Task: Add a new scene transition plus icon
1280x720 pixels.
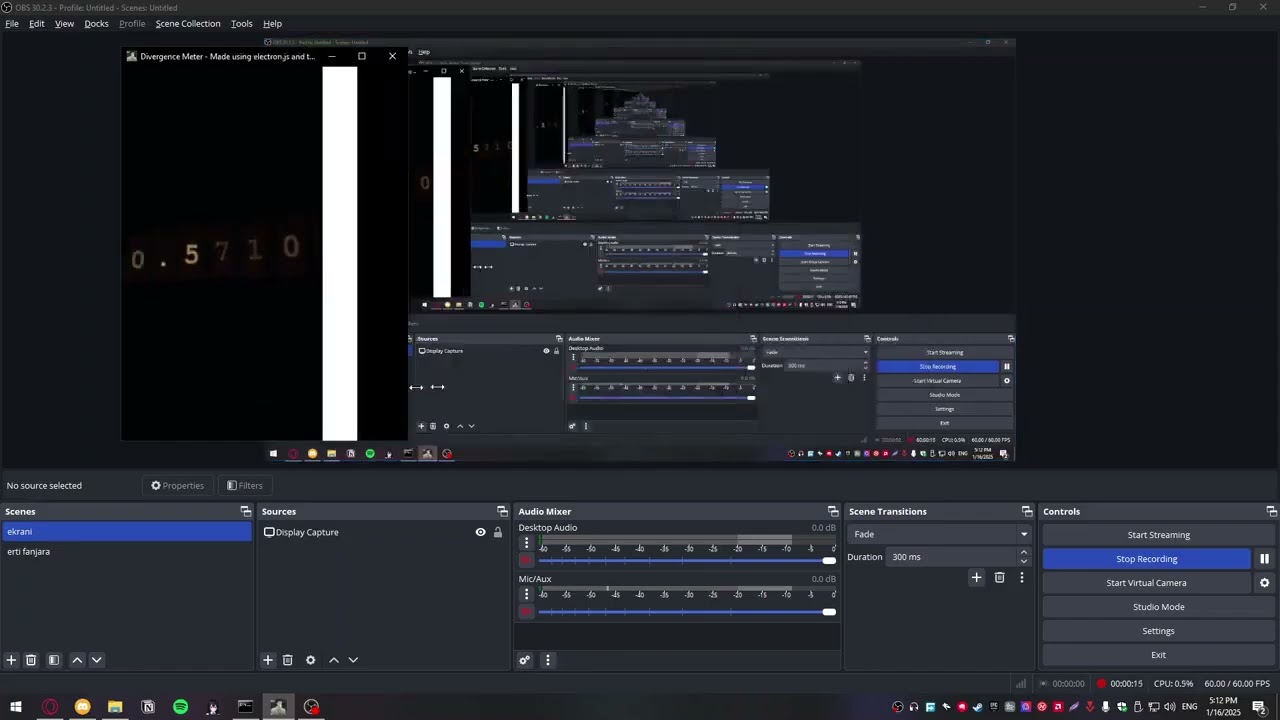Action: (976, 577)
